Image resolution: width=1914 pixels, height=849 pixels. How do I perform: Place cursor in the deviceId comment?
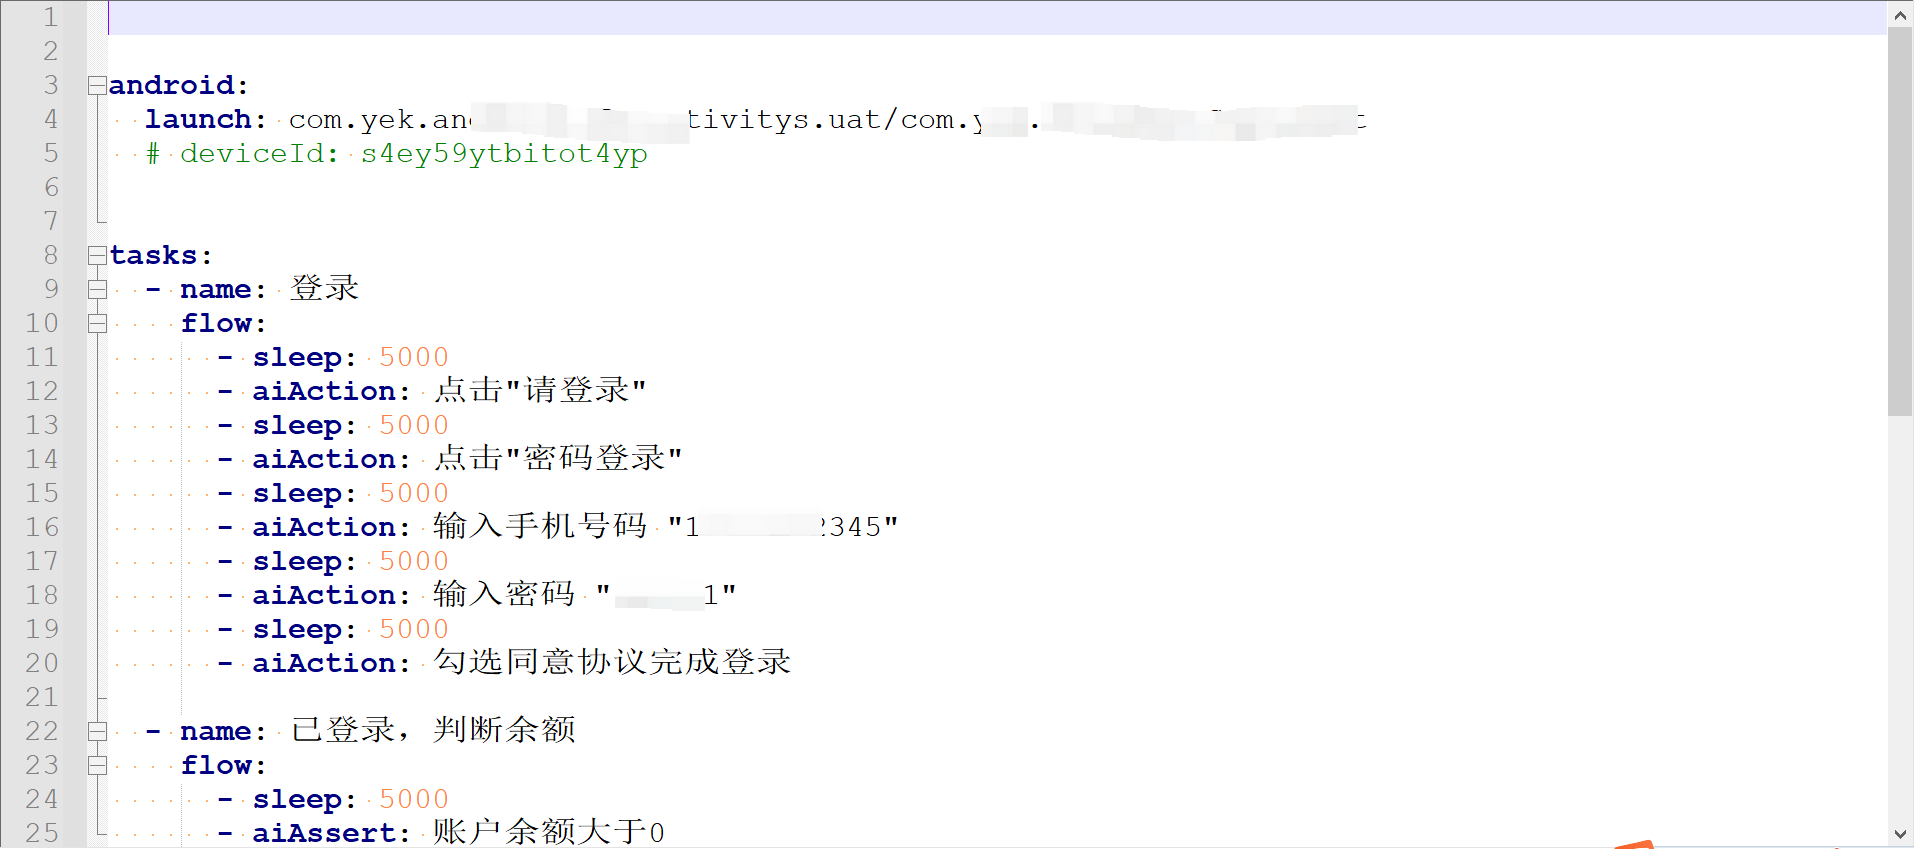pos(397,154)
